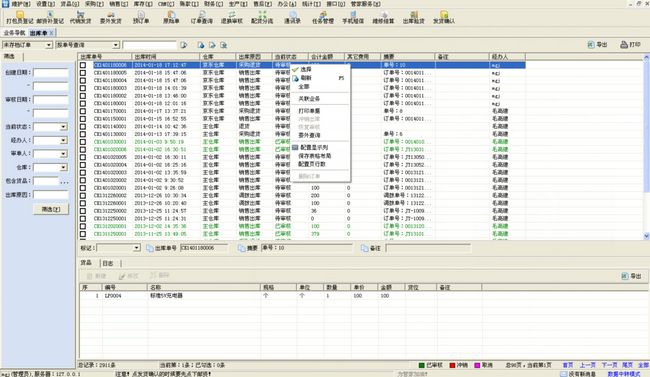Click the refresh icon in the filter bar

click(x=201, y=45)
